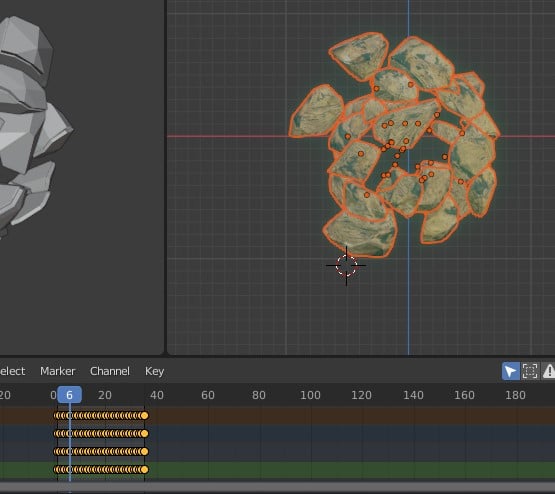Select last keyframe in the green channel row
This screenshot has height=494, width=555.
[144, 470]
